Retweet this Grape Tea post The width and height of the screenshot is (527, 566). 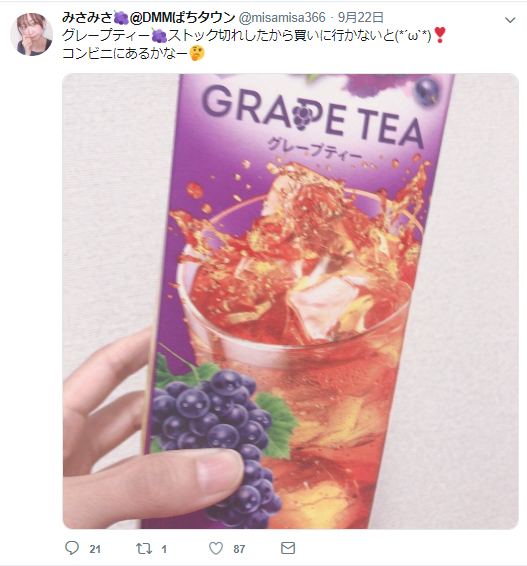tap(143, 549)
